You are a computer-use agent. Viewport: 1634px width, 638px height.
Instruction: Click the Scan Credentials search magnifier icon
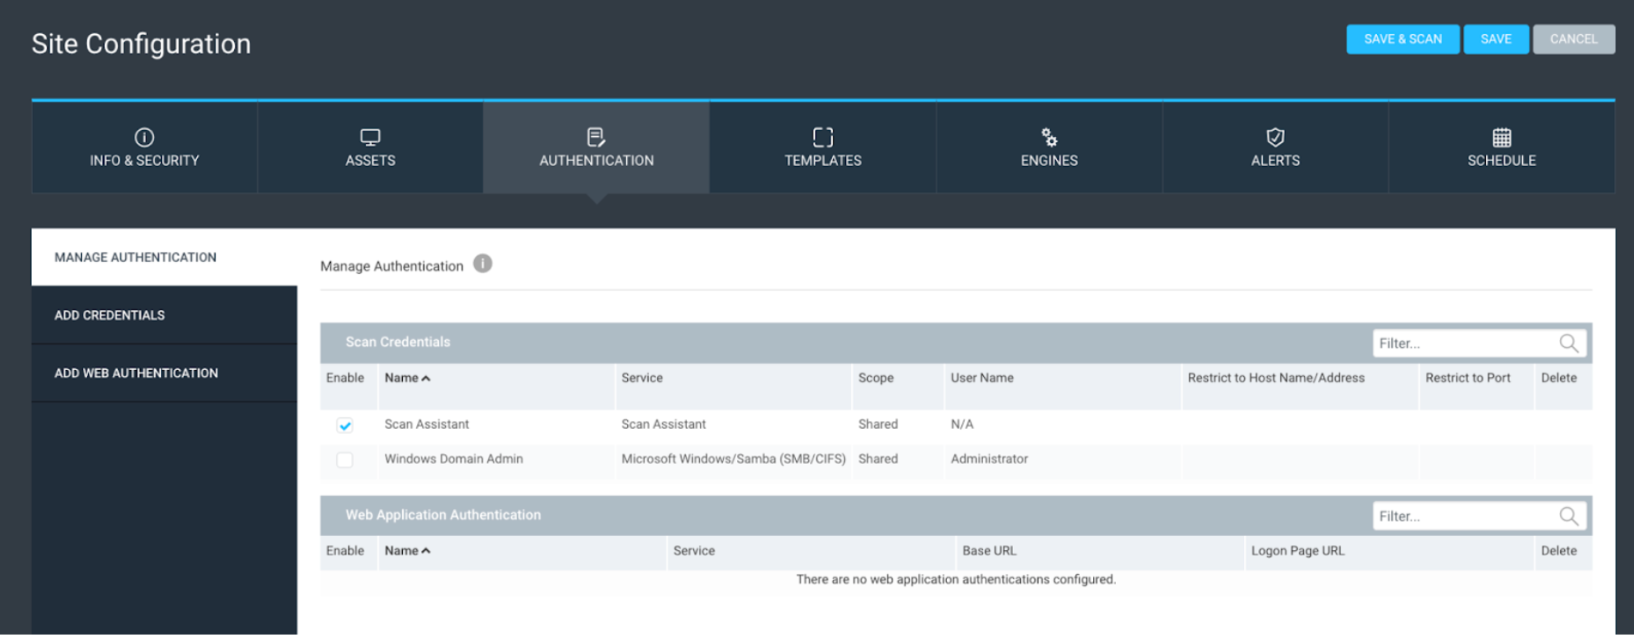coord(1568,343)
